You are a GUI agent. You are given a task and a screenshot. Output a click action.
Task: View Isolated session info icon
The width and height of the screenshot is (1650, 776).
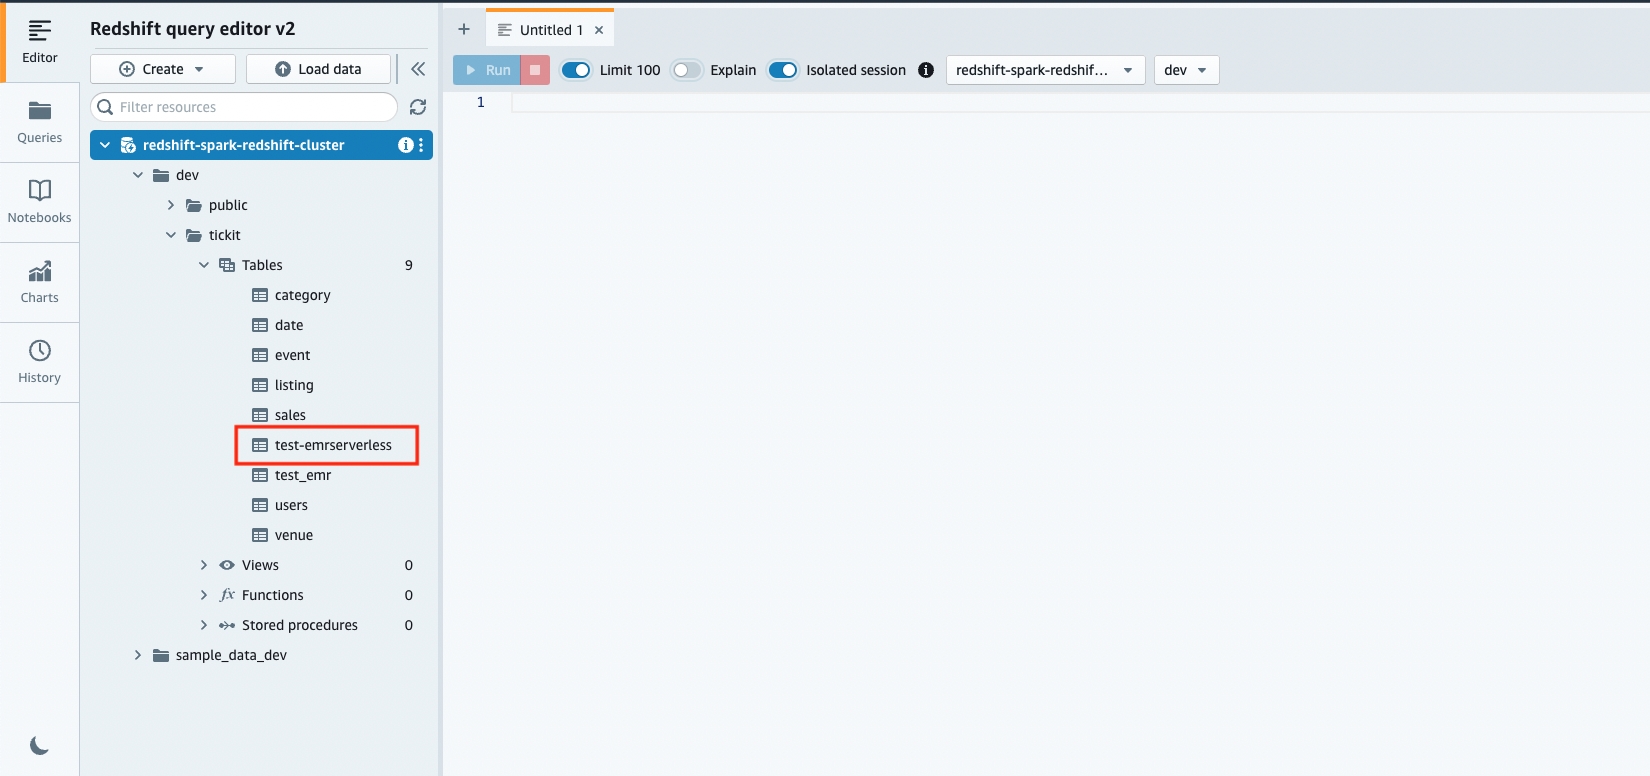(926, 70)
